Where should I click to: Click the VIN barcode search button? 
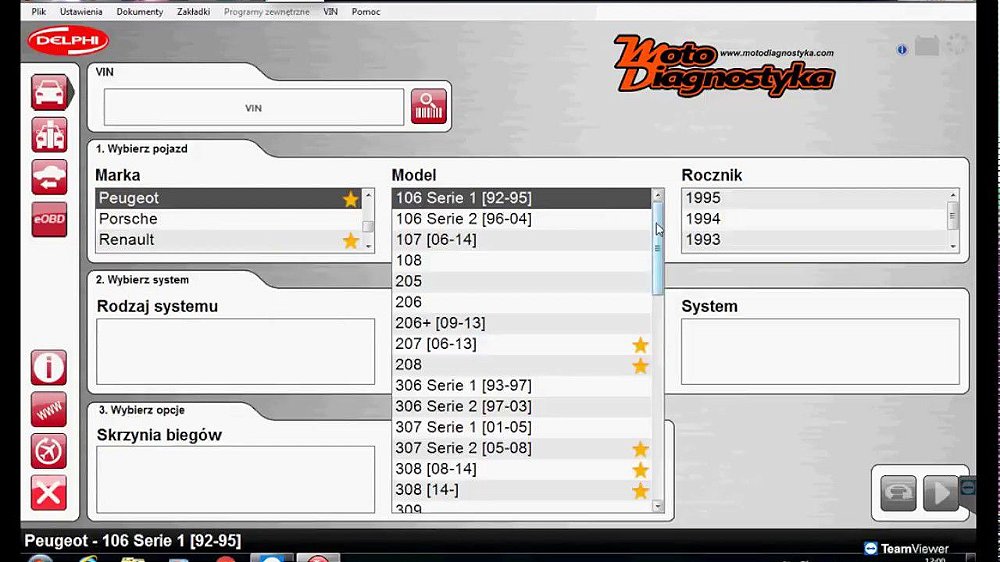point(428,107)
